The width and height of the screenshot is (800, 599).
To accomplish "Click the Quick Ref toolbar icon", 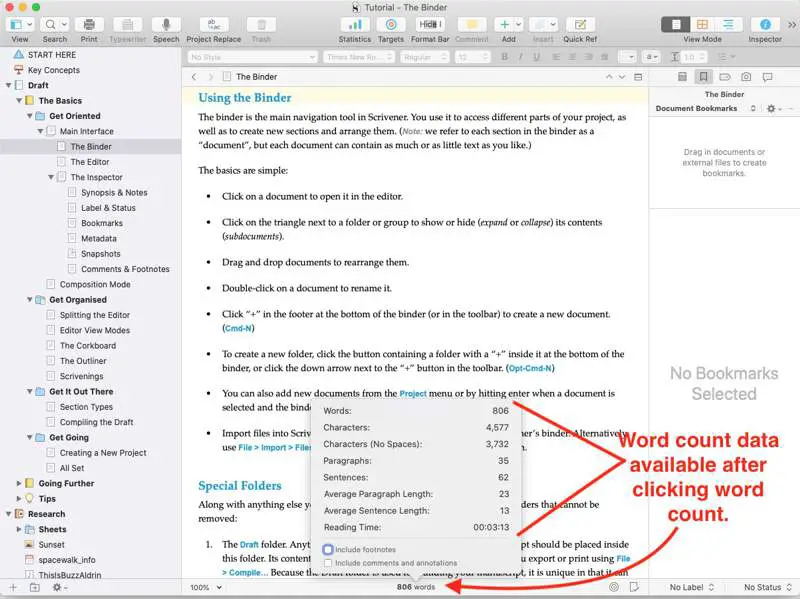I will (x=580, y=24).
